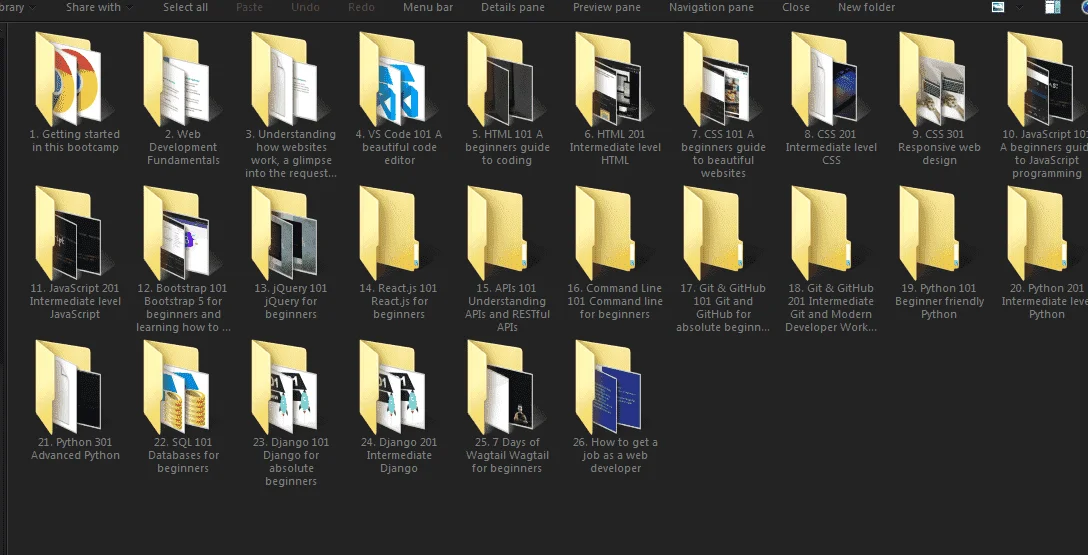Open the Share with dropdown menu

coord(100,8)
